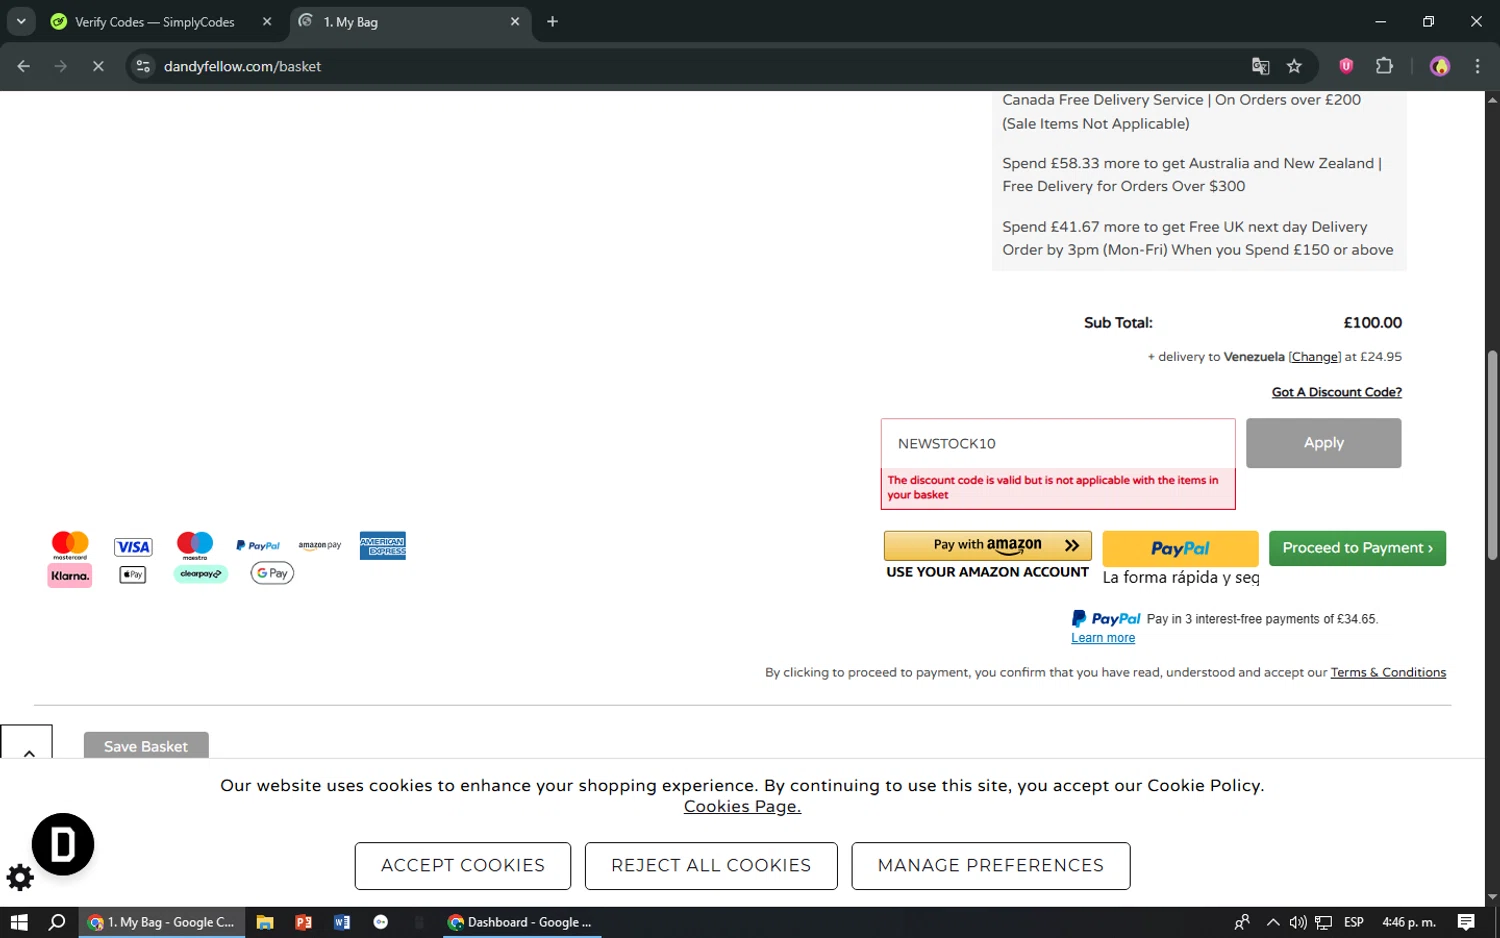Switch to Dashboard Chrome window on taskbar
1500x938 pixels.
tap(520, 922)
